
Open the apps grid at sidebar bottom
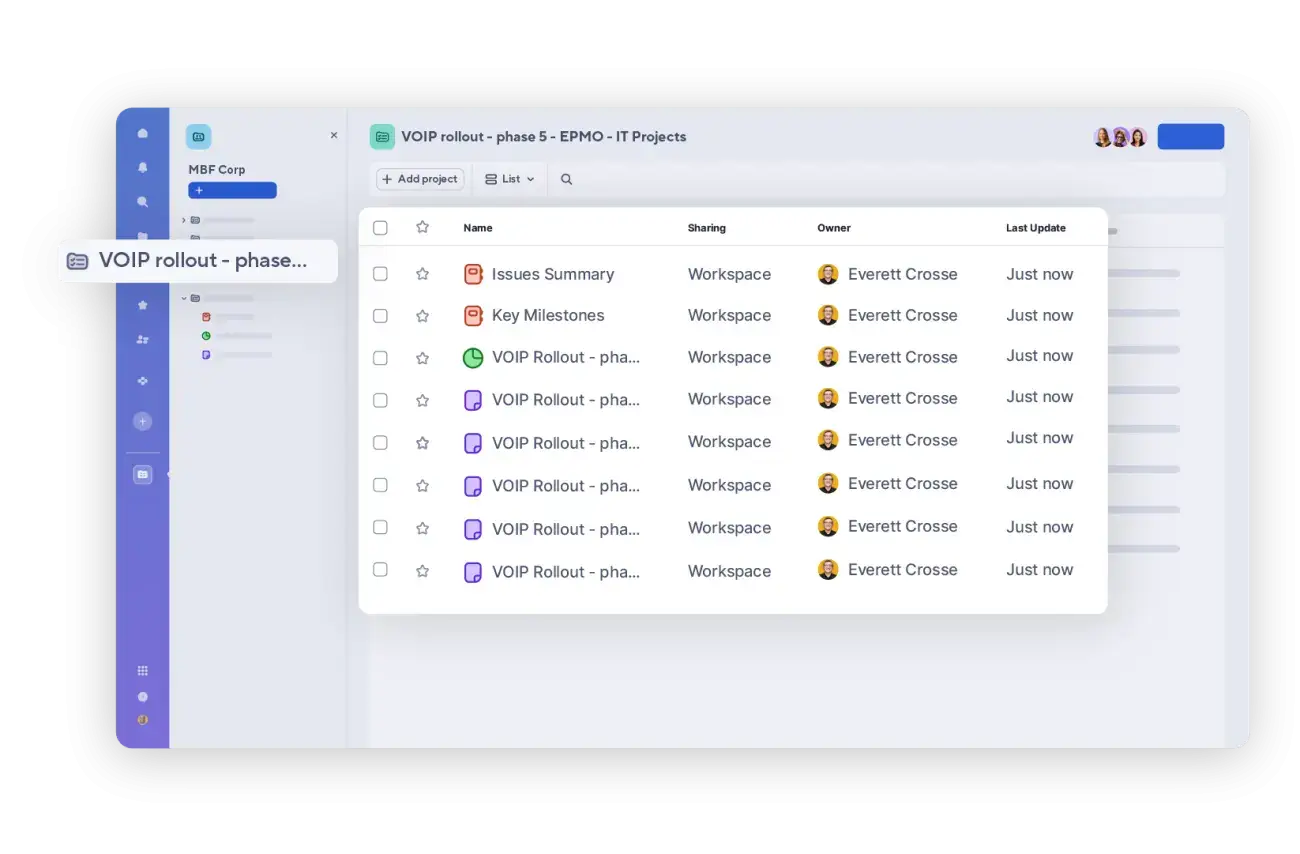142,671
